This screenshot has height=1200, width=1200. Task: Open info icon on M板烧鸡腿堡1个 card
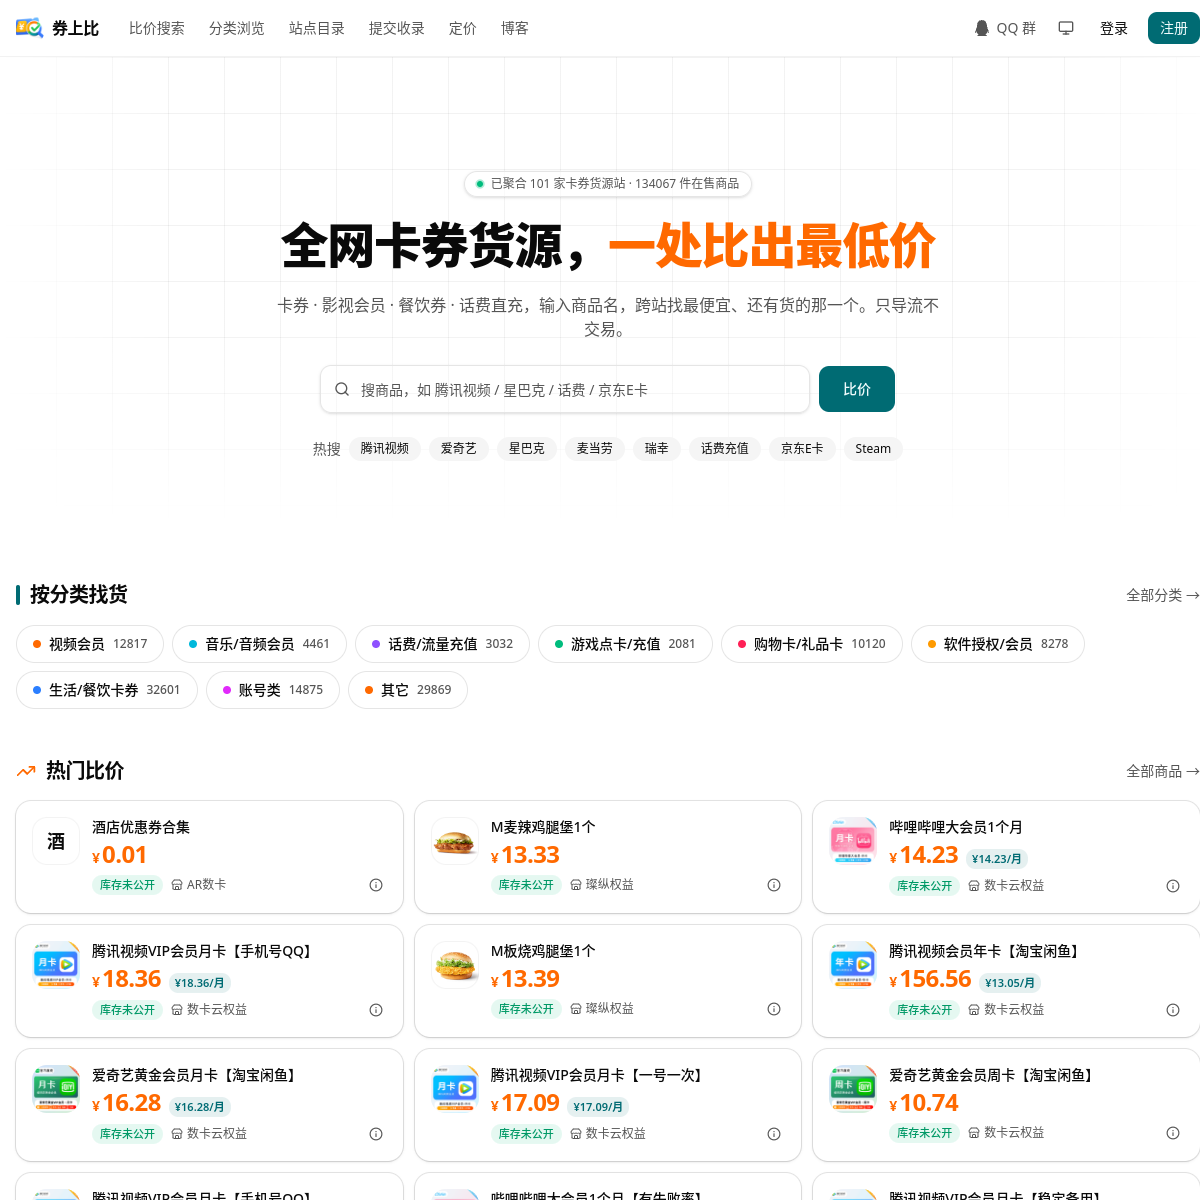774,1009
